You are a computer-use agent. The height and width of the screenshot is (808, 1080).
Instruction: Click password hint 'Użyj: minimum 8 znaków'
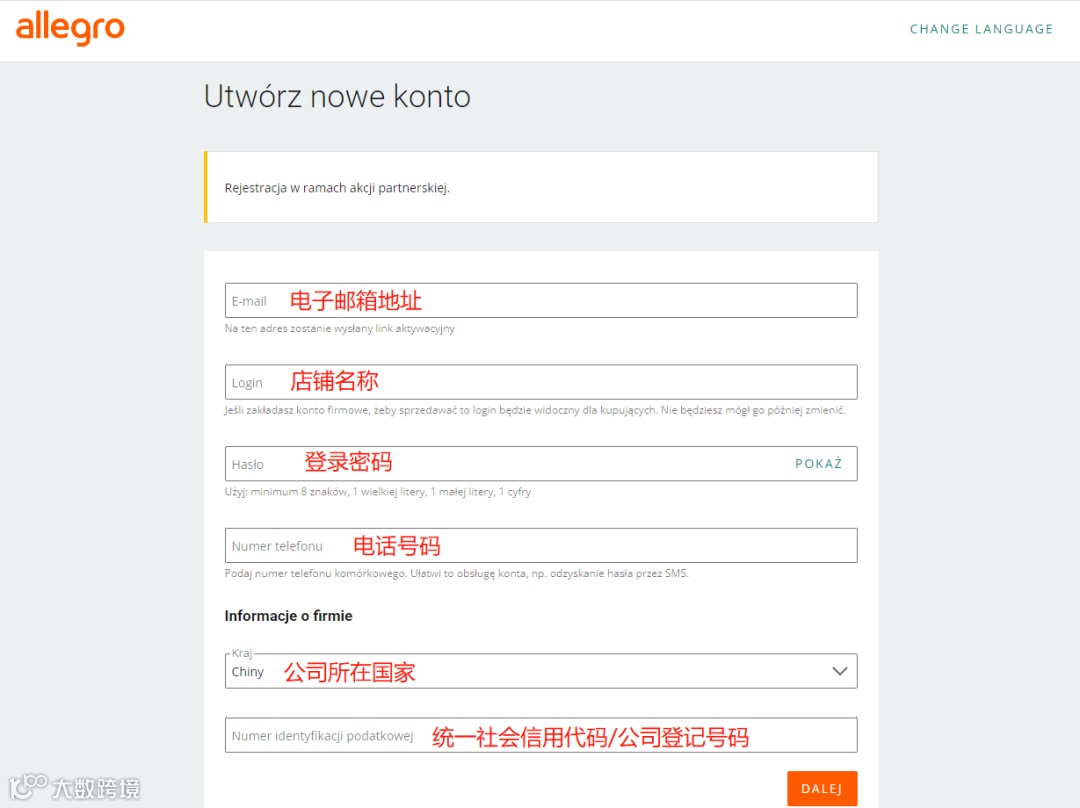[x=286, y=492]
